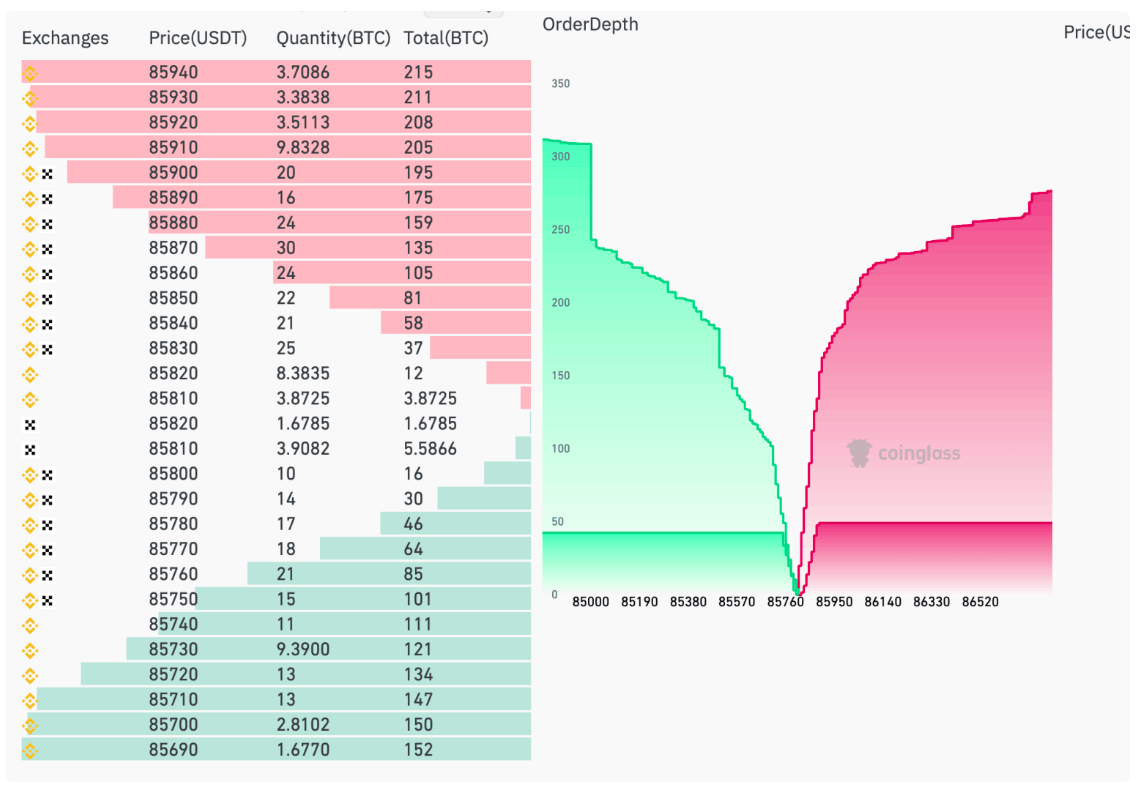Click the 9.8328 quantity cell
The image size is (1137, 790).
[x=303, y=148]
